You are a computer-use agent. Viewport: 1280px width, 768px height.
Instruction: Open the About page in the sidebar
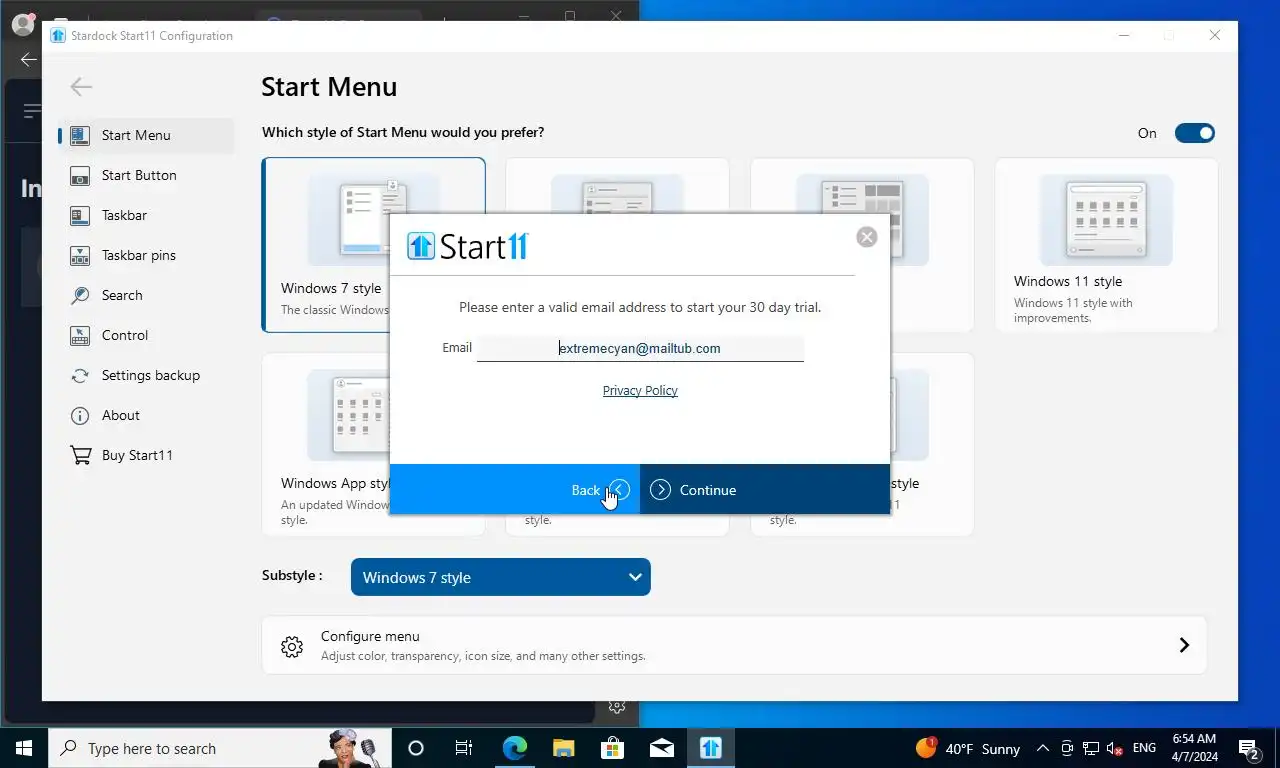(146, 415)
